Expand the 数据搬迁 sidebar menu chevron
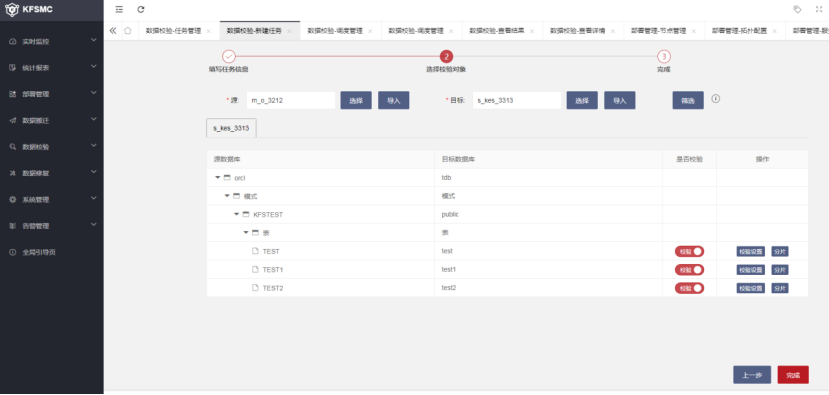The width and height of the screenshot is (829, 395). click(94, 120)
